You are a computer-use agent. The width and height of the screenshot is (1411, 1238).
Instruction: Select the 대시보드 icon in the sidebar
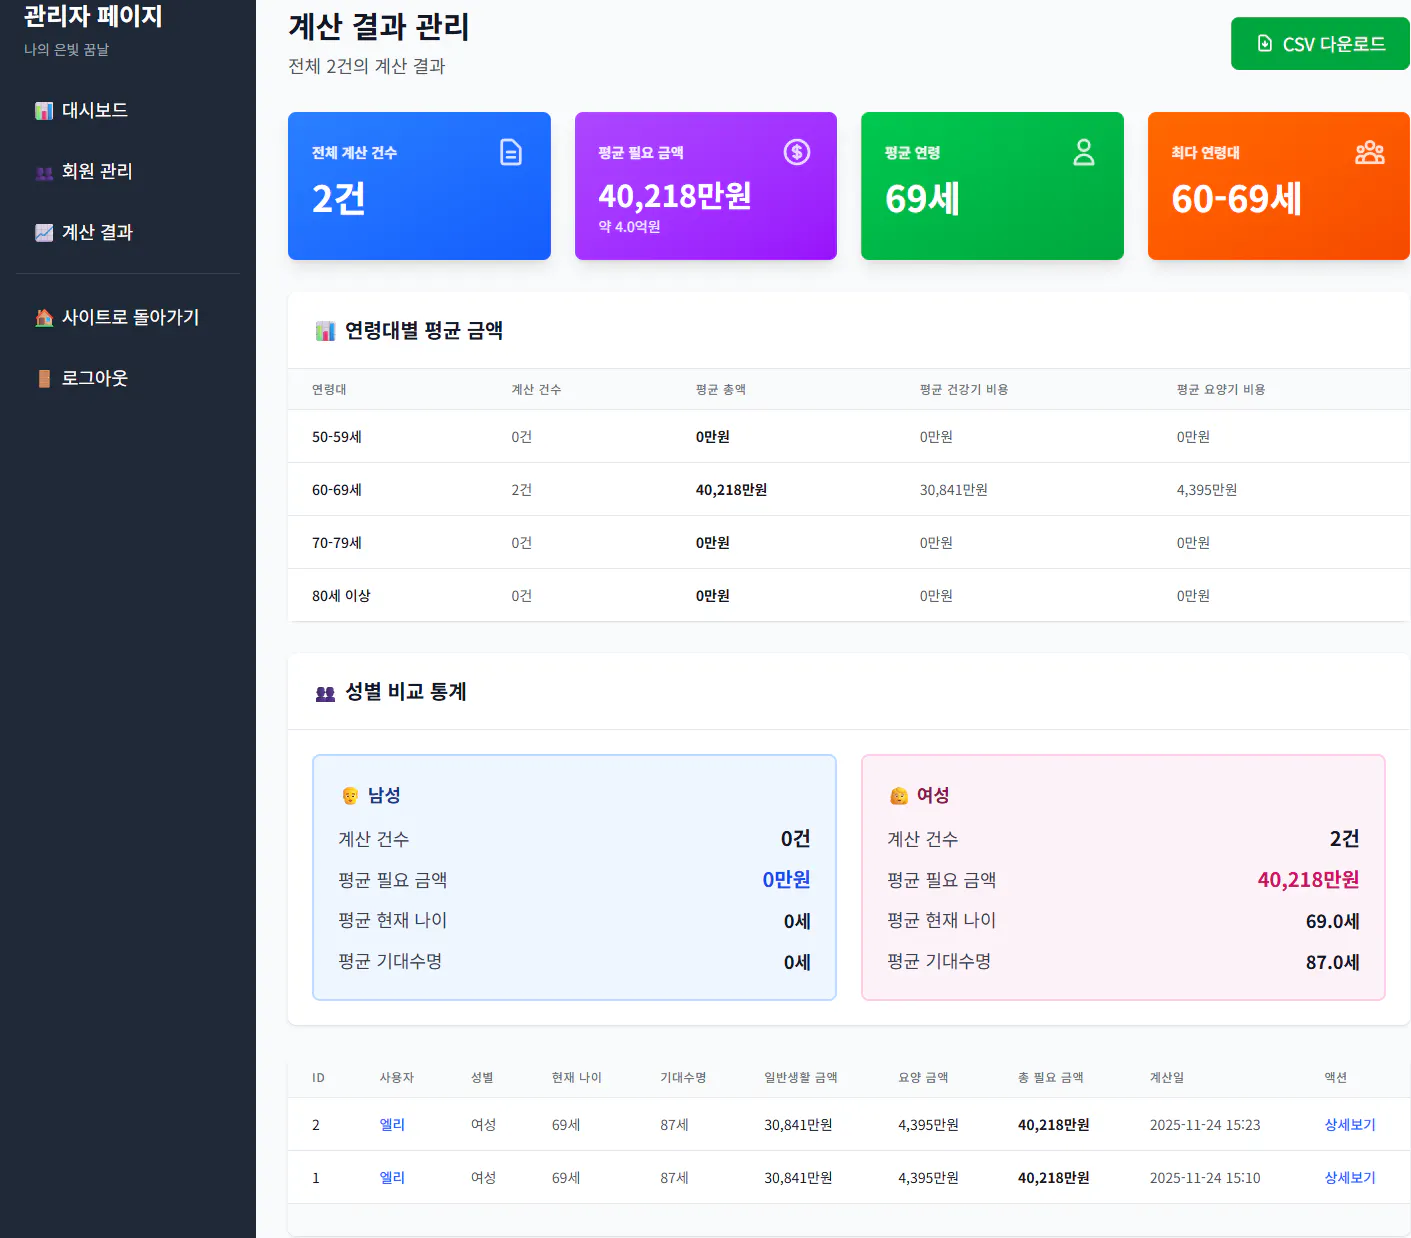tap(44, 110)
